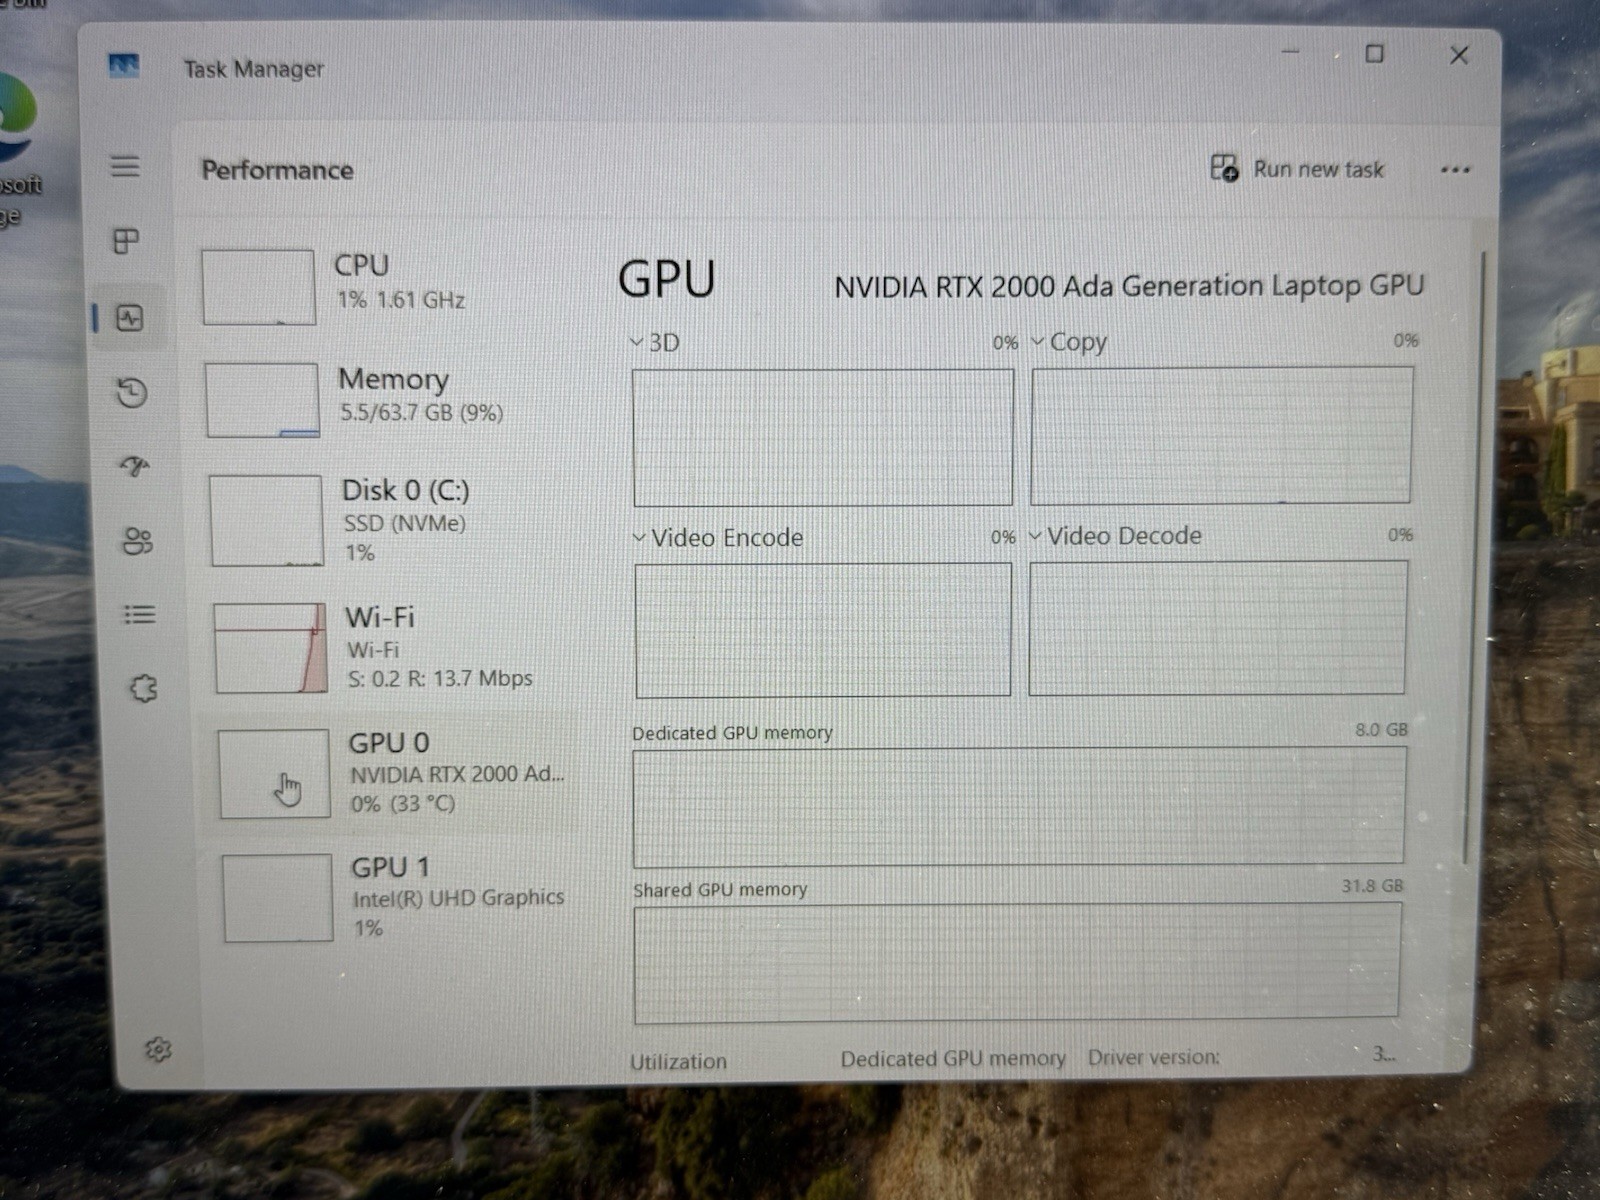
Task: Open the Details page list icon
Action: (x=139, y=614)
